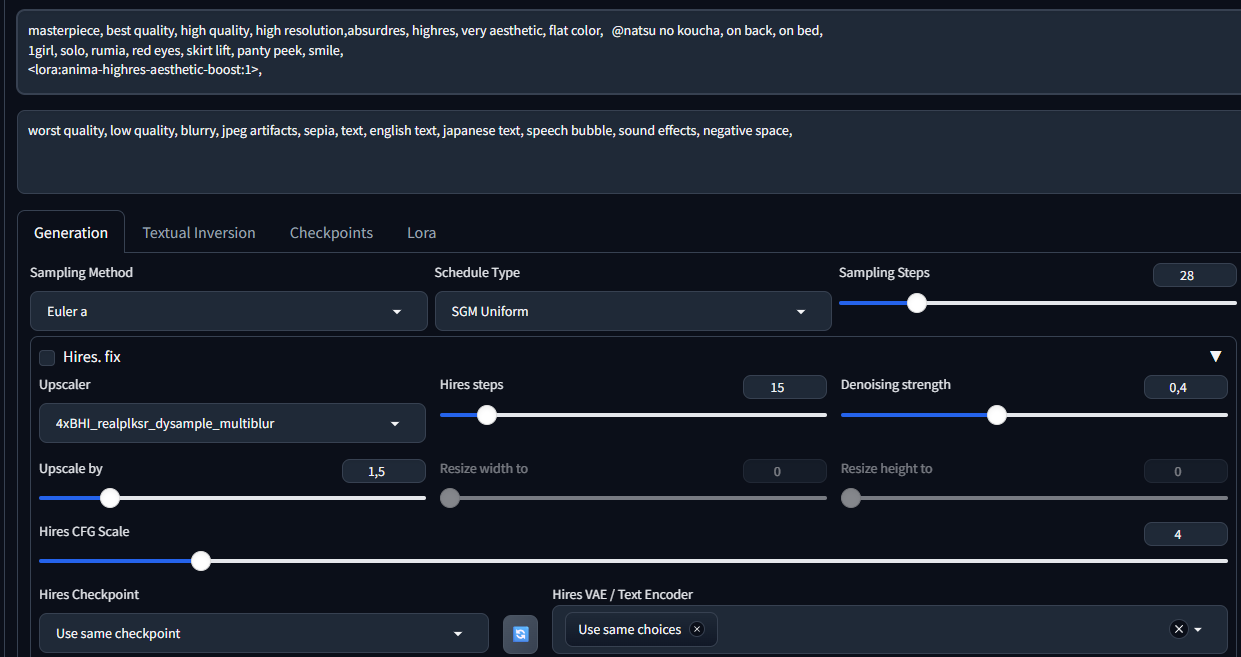This screenshot has height=657, width=1241.
Task: Open the Checkpoints tab
Action: (331, 232)
